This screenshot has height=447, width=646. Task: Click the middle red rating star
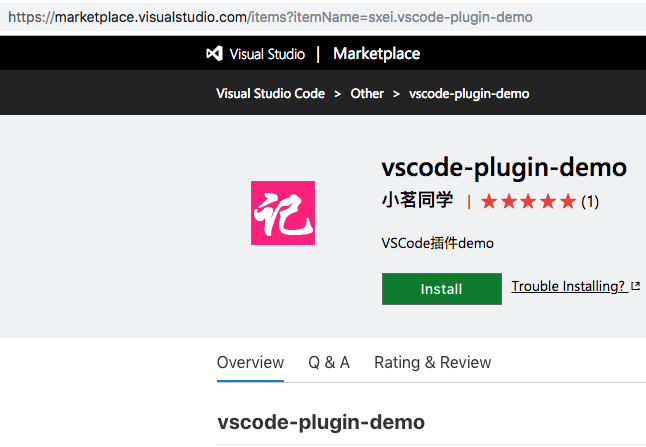528,201
